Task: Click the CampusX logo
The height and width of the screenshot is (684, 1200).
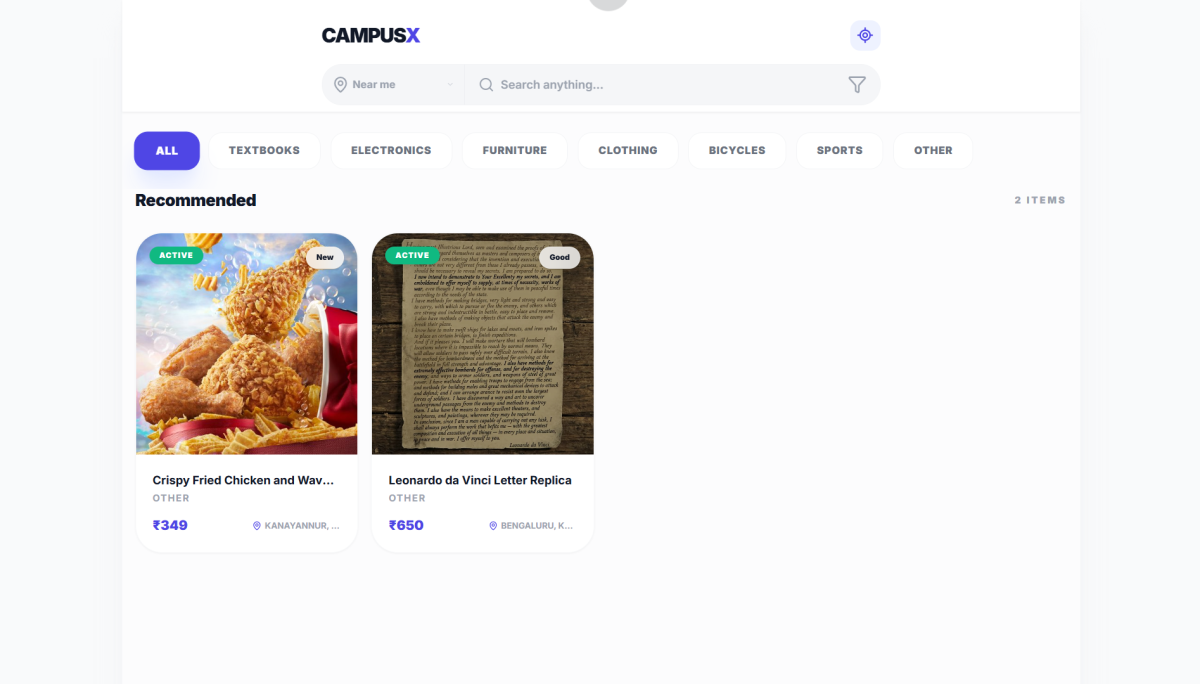Action: (371, 35)
